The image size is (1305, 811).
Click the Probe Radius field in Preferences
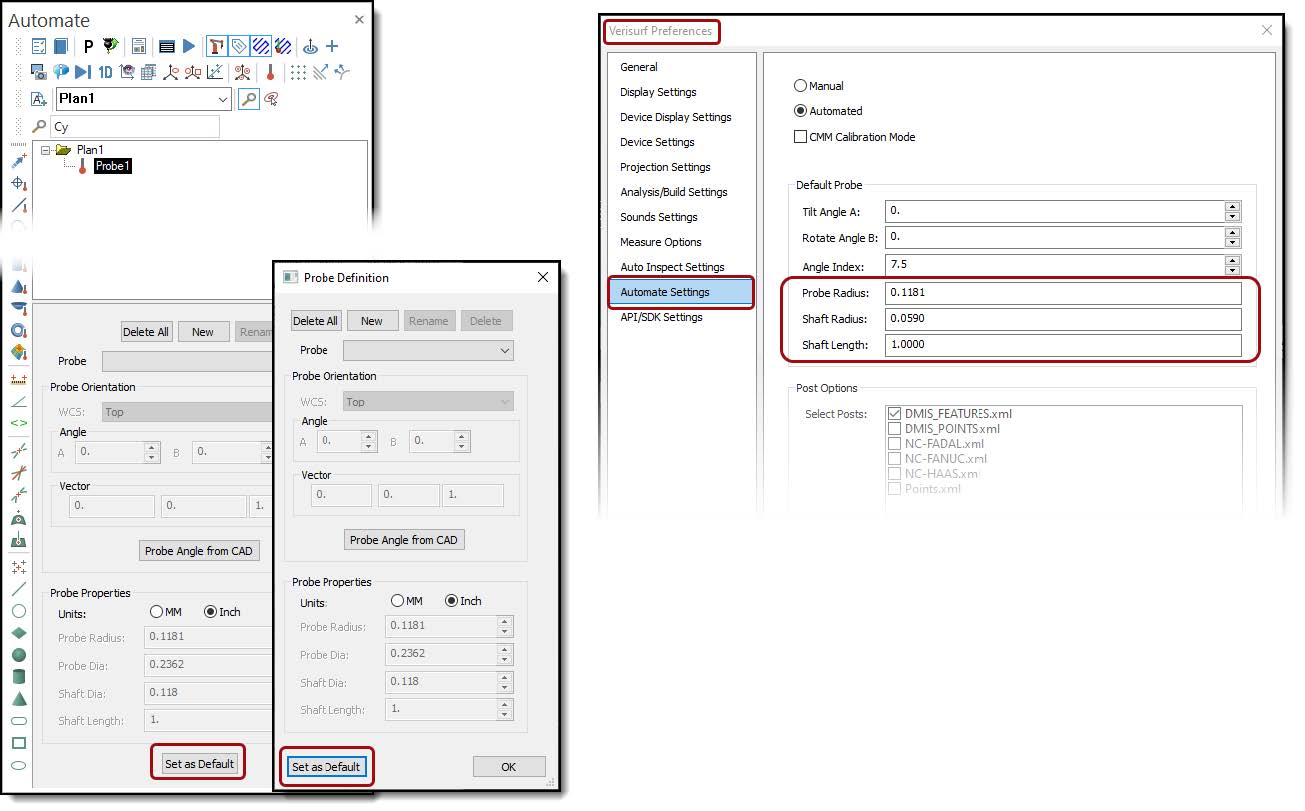(x=1064, y=293)
